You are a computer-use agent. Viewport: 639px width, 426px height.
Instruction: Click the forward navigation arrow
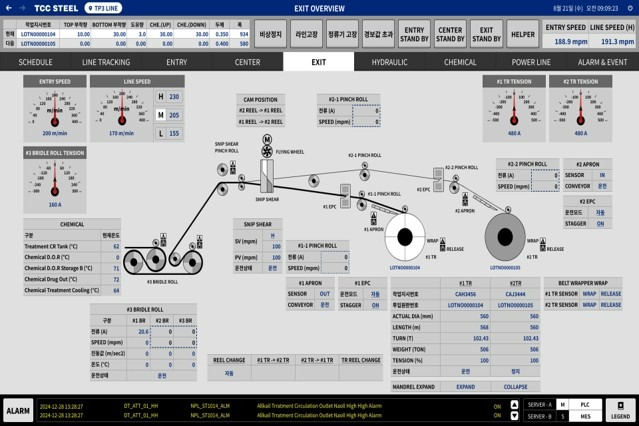click(23, 7)
